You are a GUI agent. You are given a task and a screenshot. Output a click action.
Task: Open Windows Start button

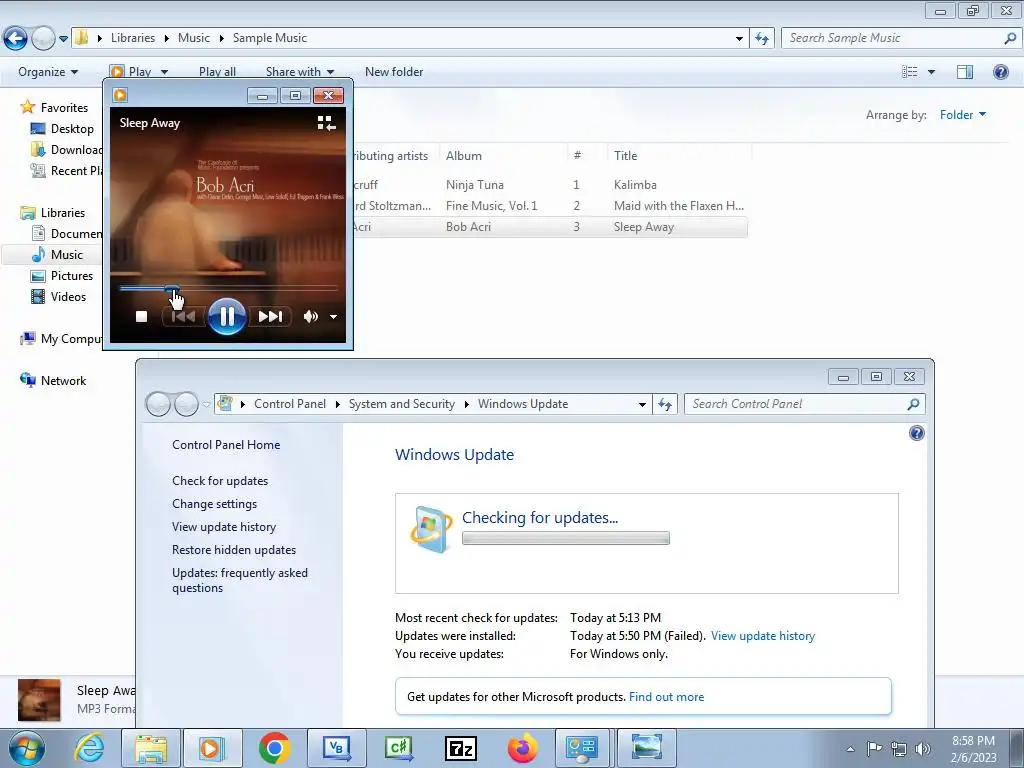tap(27, 748)
